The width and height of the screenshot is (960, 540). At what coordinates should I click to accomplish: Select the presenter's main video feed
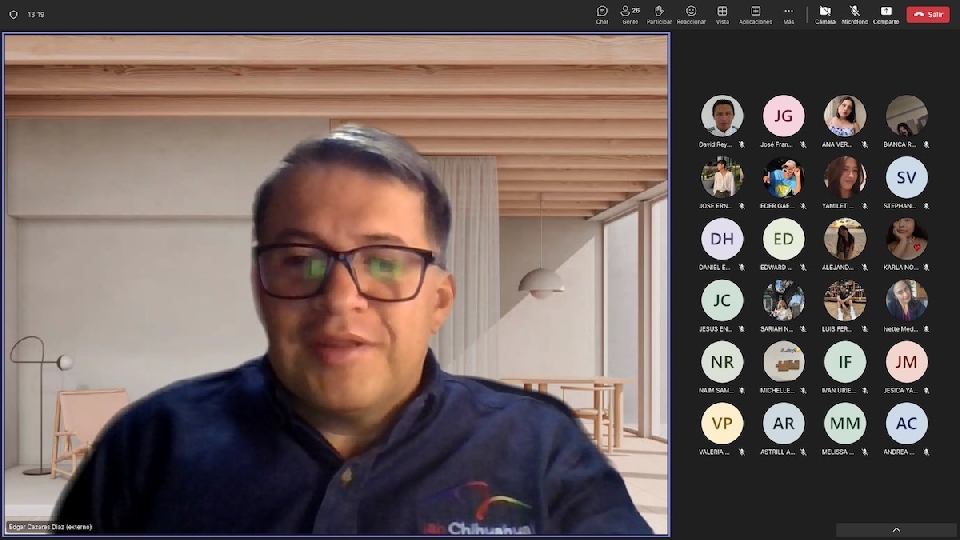click(x=336, y=285)
